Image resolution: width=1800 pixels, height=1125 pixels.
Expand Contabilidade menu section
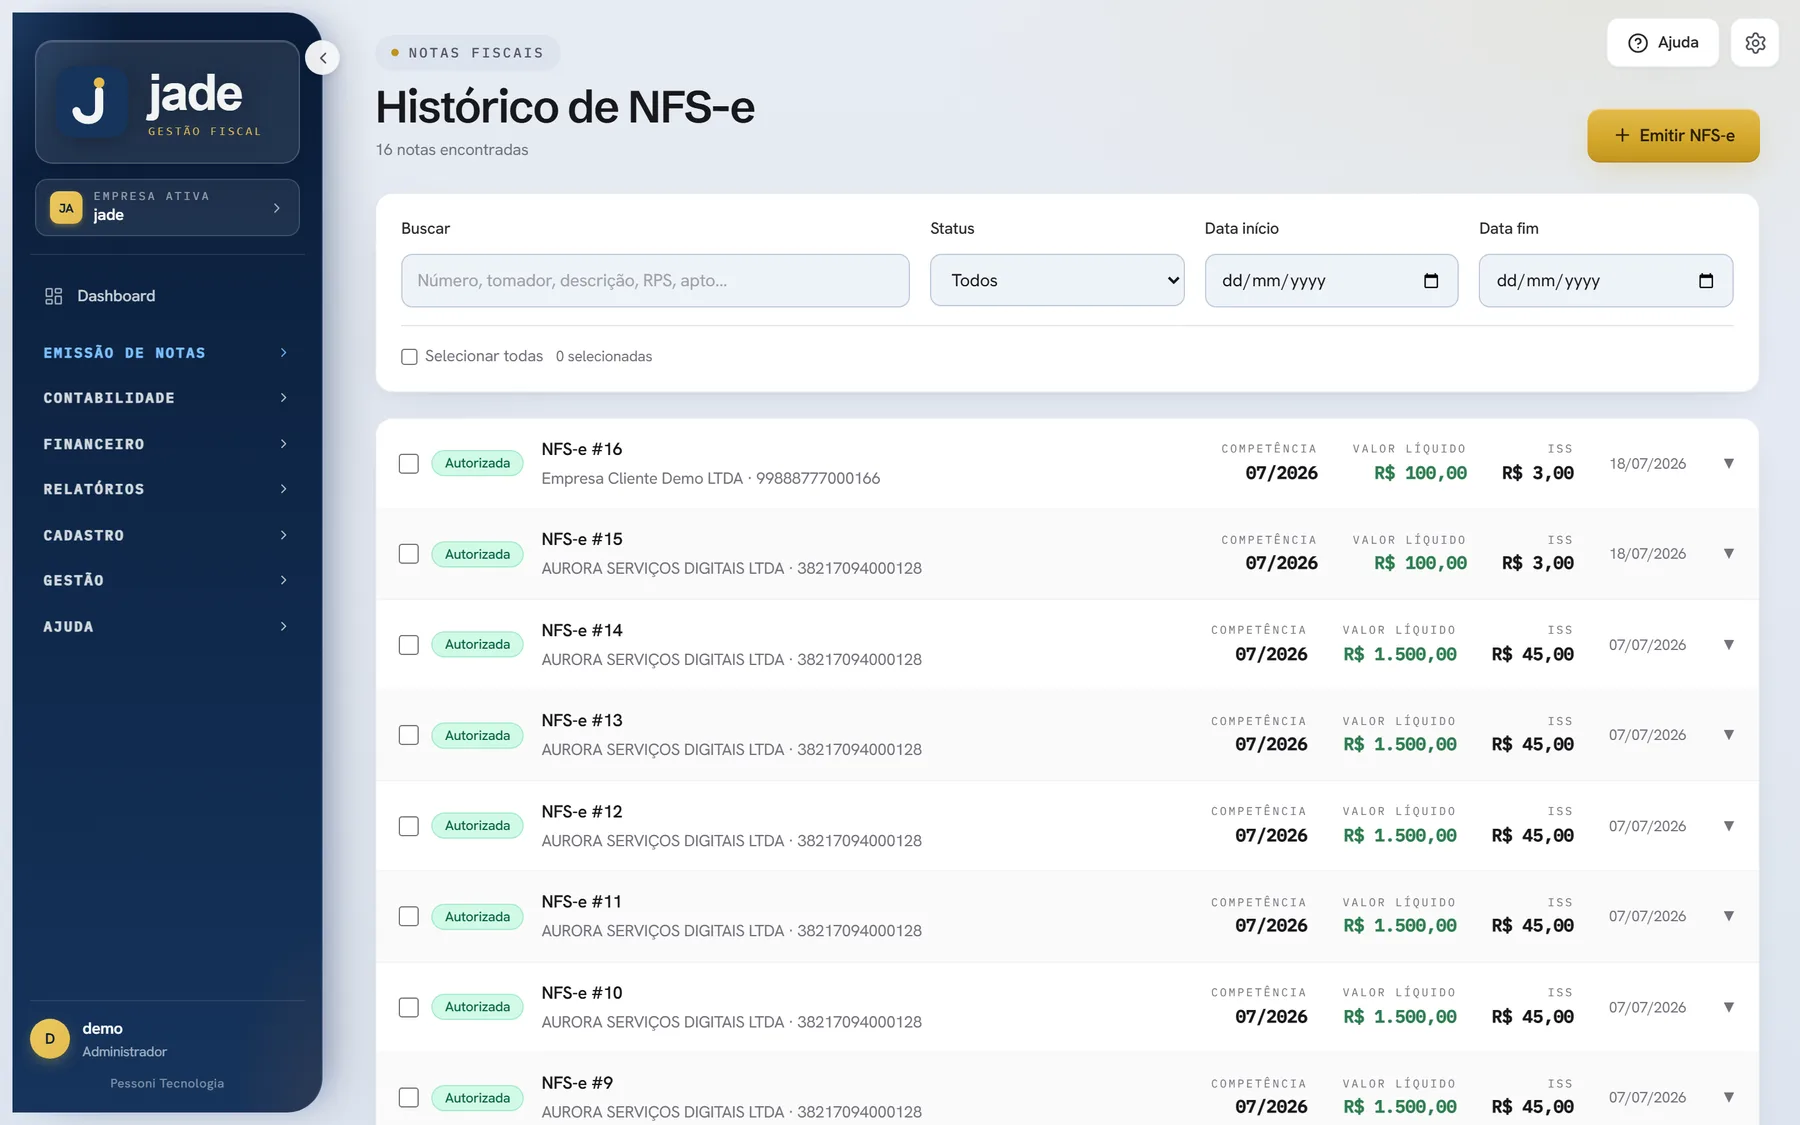click(x=167, y=398)
